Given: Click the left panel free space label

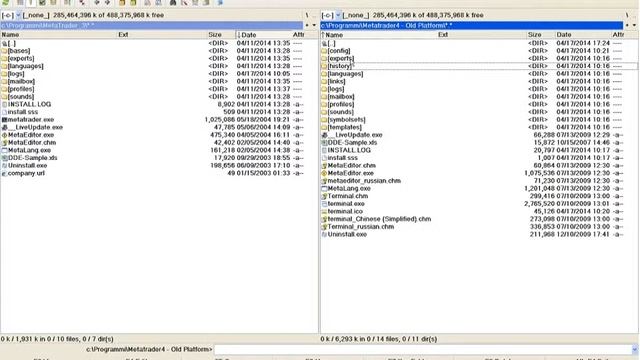Looking at the screenshot, I should 109,15.
